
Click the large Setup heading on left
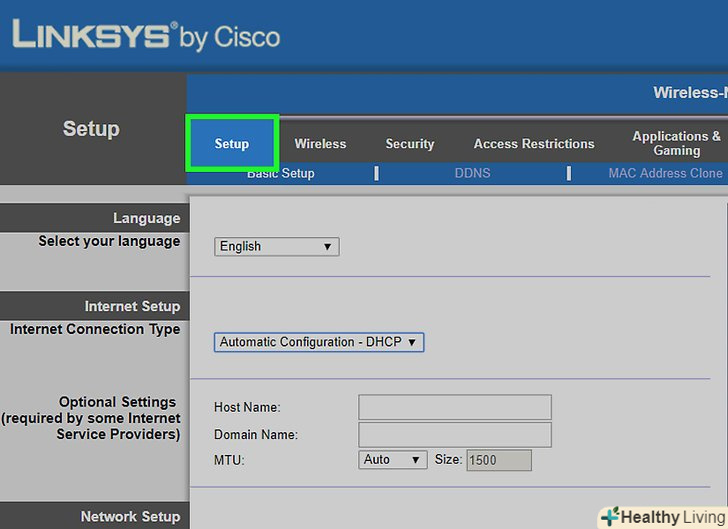click(91, 129)
